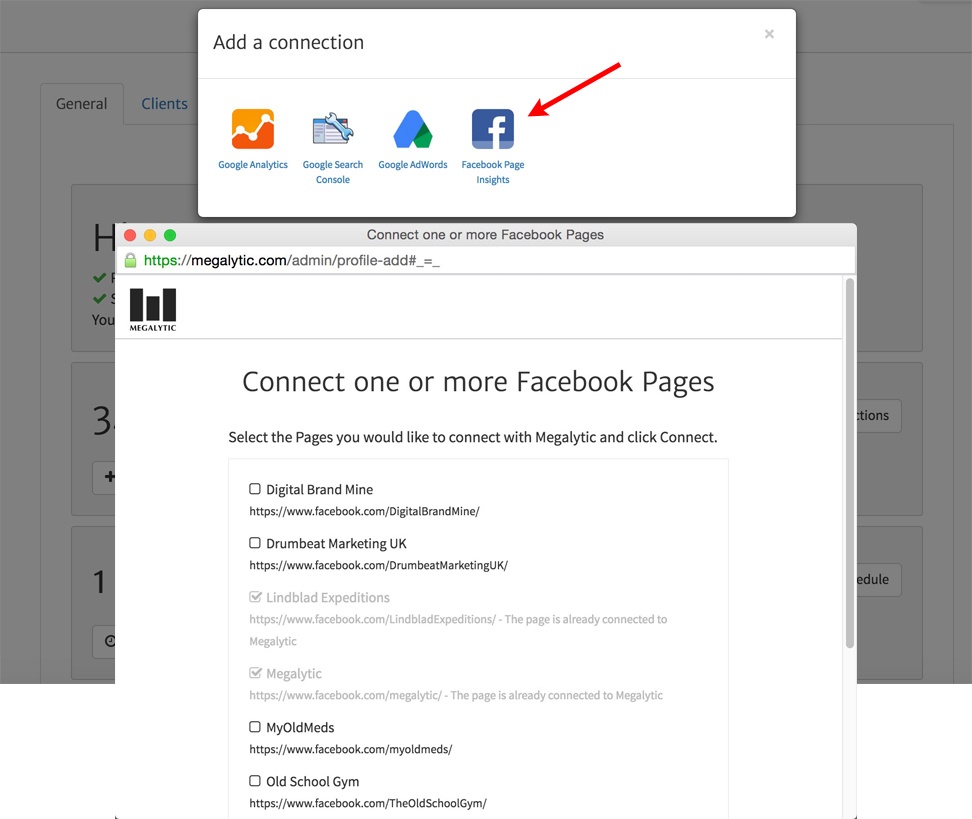
Task: Select the Google Search Console icon
Action: tap(333, 129)
